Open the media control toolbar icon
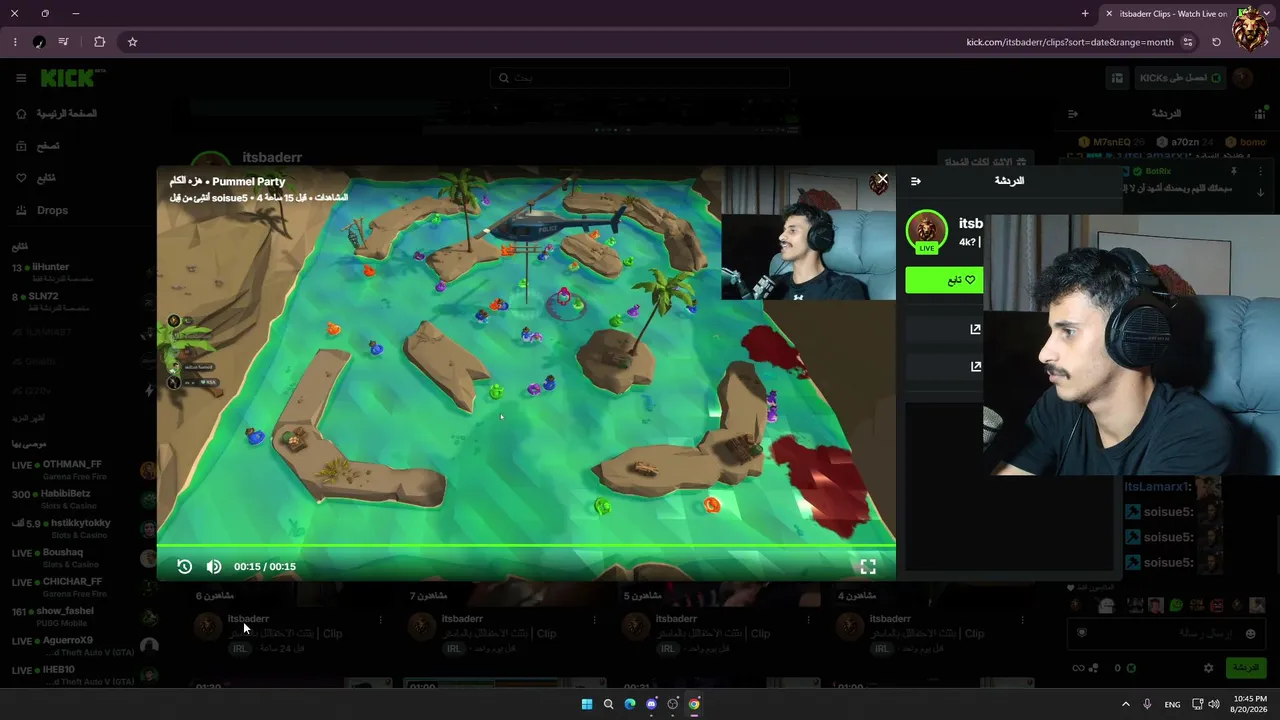Image resolution: width=1280 pixels, height=720 pixels. [x=63, y=42]
